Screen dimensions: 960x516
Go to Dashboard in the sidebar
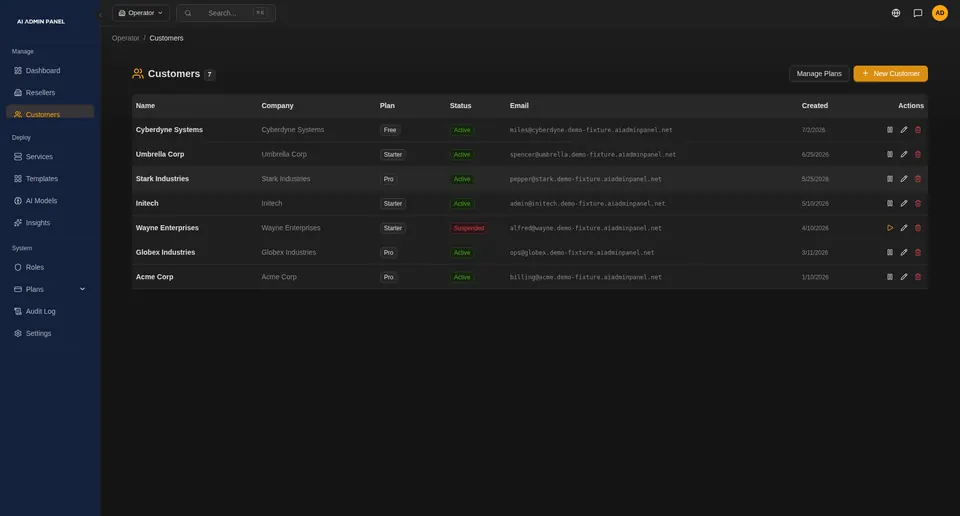pyautogui.click(x=50, y=70)
